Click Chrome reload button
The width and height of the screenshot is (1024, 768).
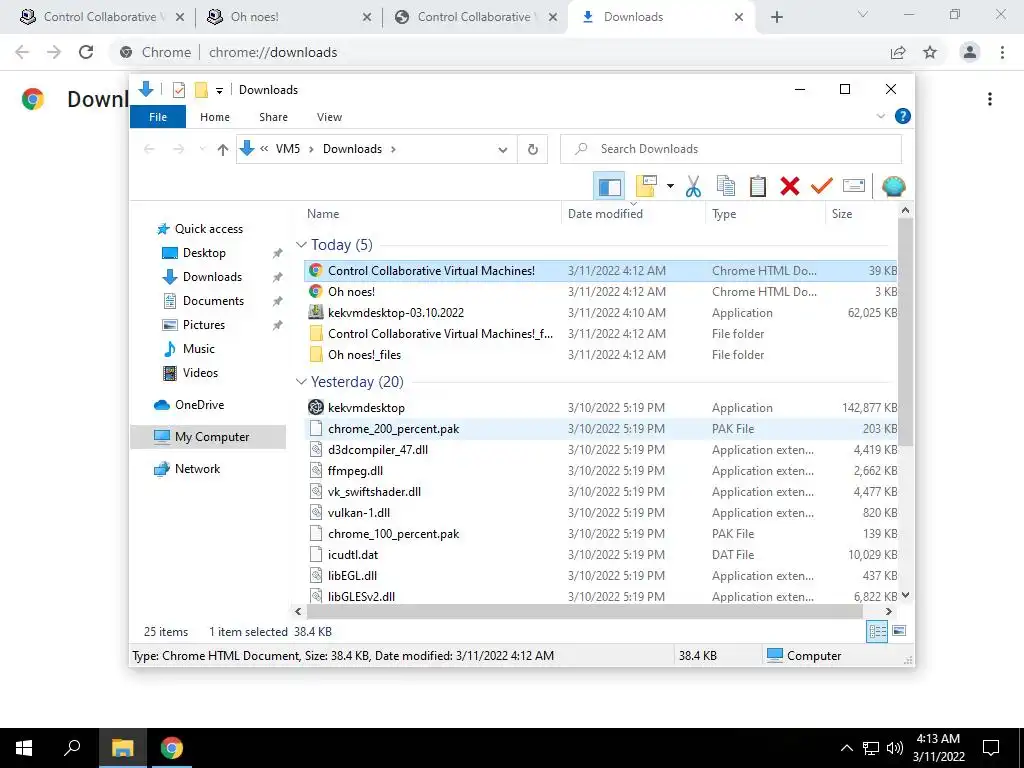point(86,52)
